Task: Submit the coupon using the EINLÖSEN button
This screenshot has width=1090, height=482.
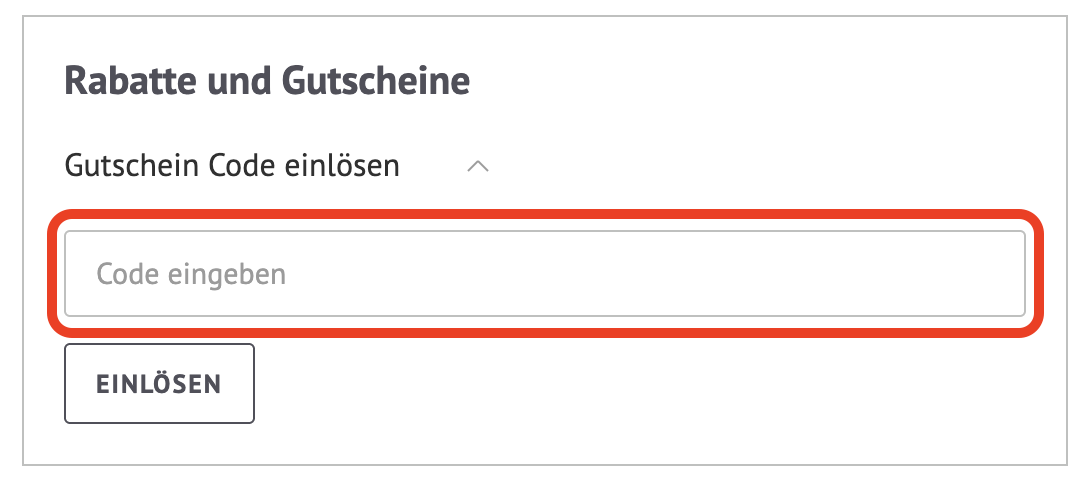Action: click(x=159, y=383)
